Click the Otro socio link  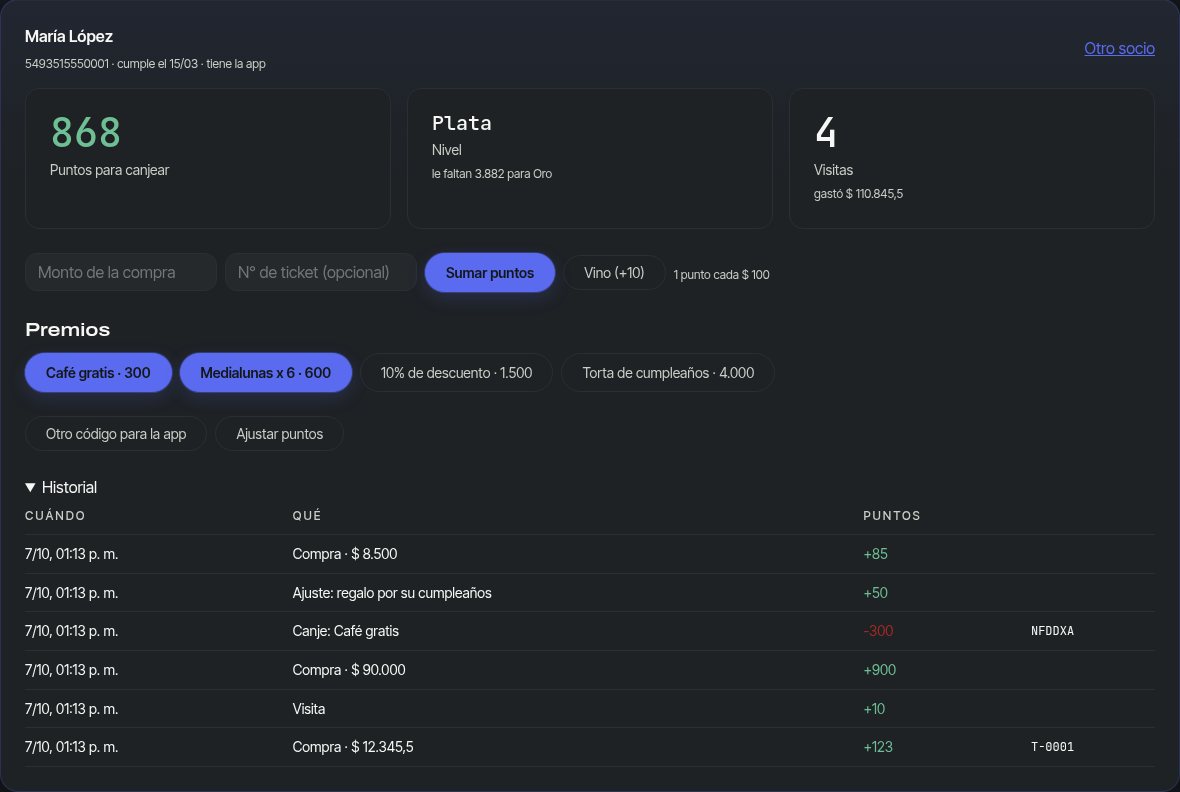point(1119,48)
